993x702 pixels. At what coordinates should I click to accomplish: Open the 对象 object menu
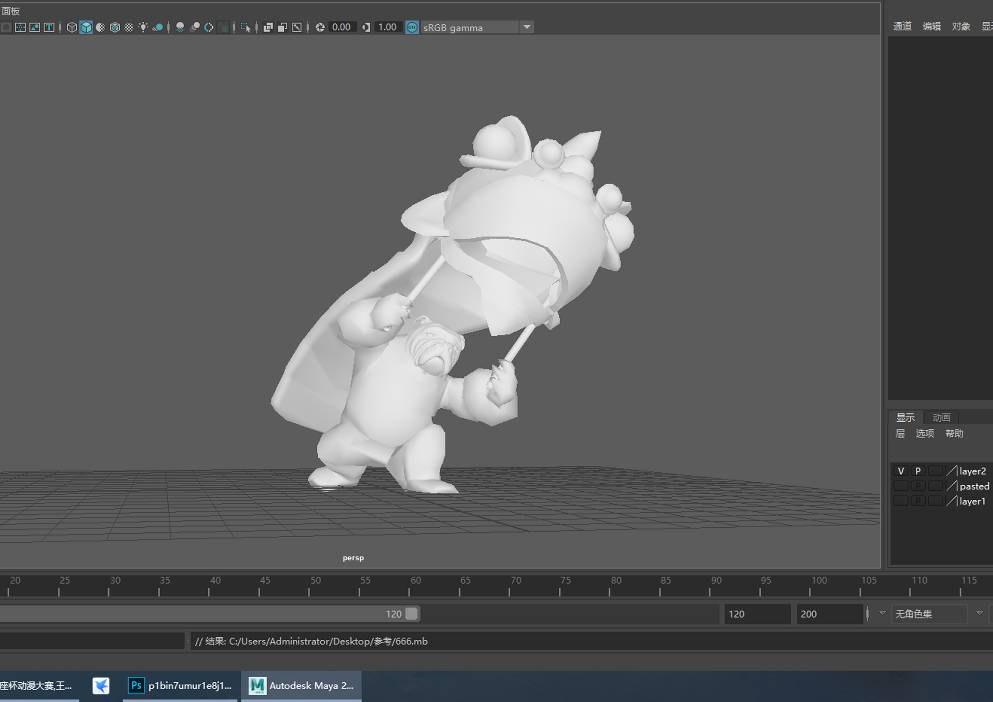click(x=961, y=26)
